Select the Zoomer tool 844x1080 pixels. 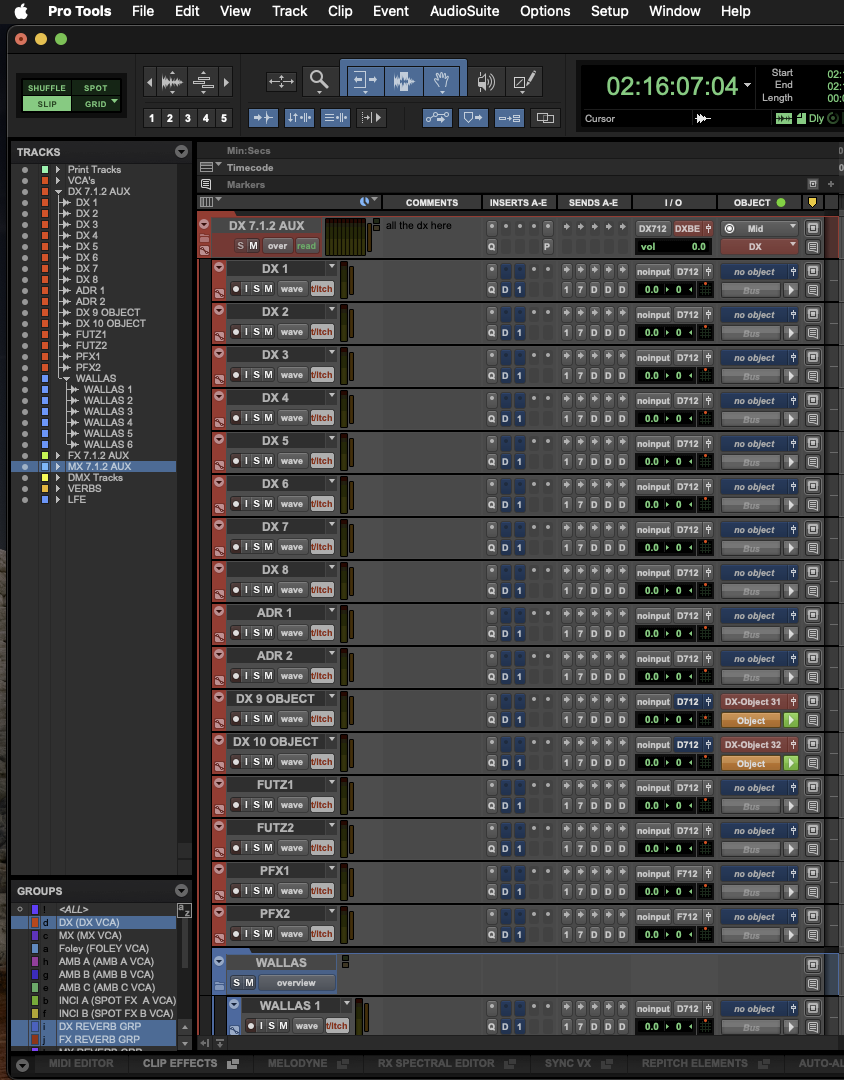click(319, 81)
